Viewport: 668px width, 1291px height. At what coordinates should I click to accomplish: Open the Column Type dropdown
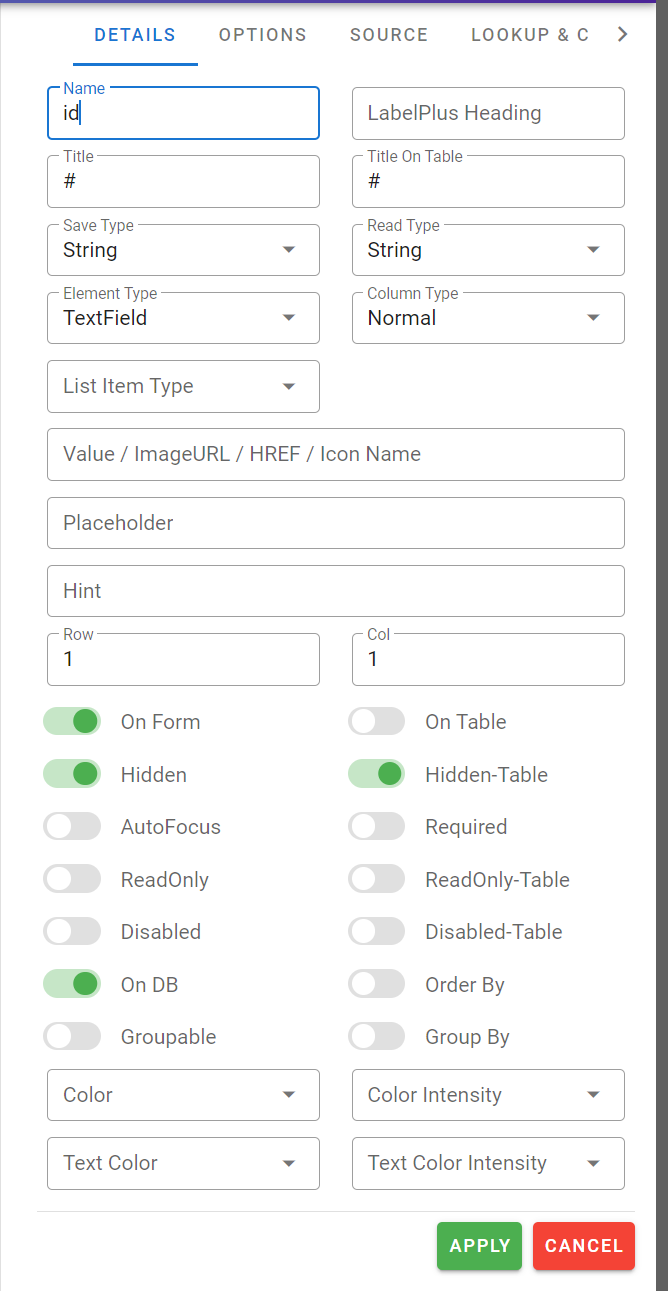pos(488,318)
